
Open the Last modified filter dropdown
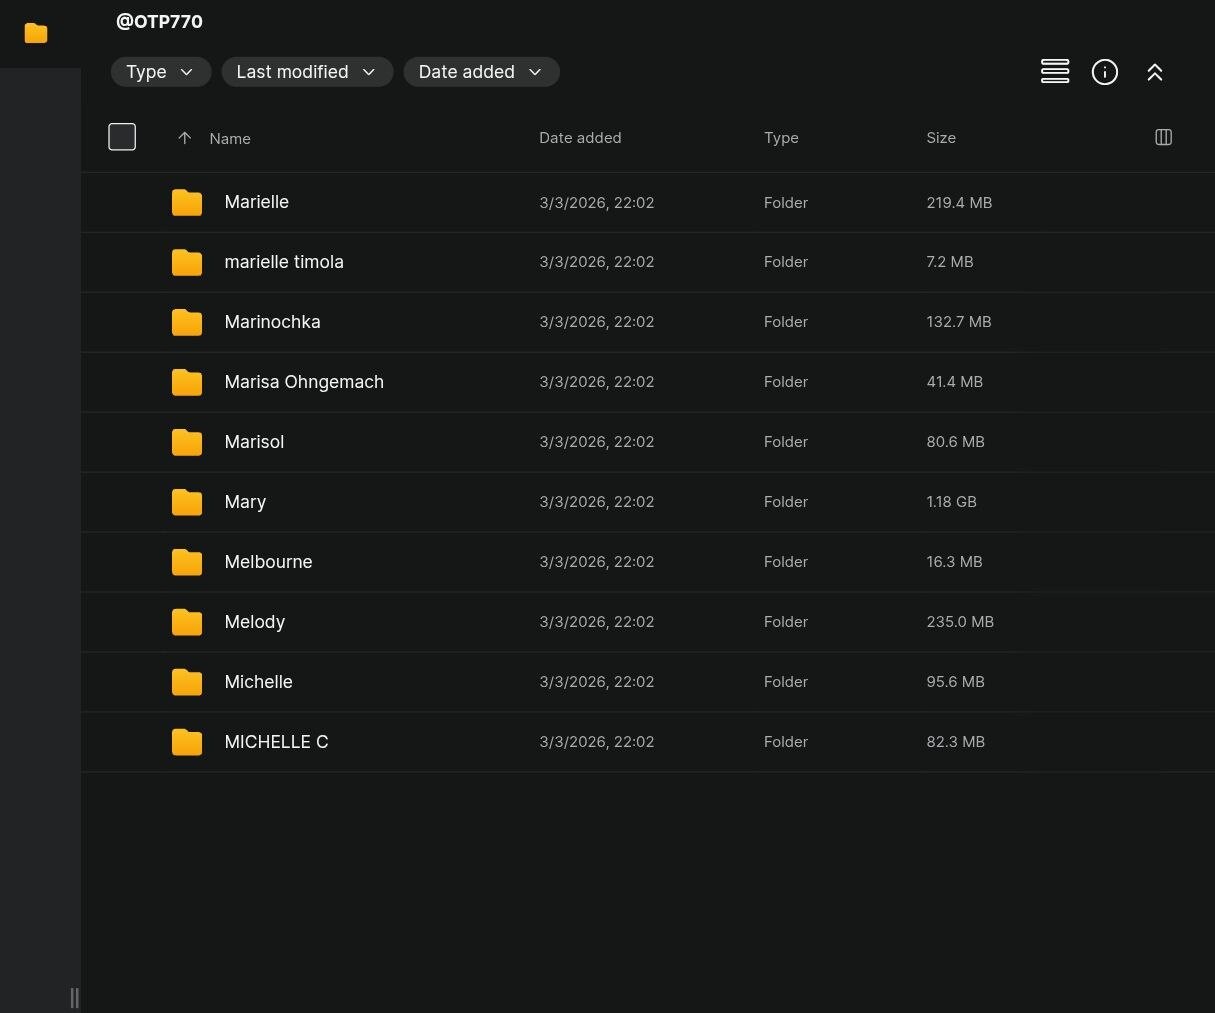point(306,72)
